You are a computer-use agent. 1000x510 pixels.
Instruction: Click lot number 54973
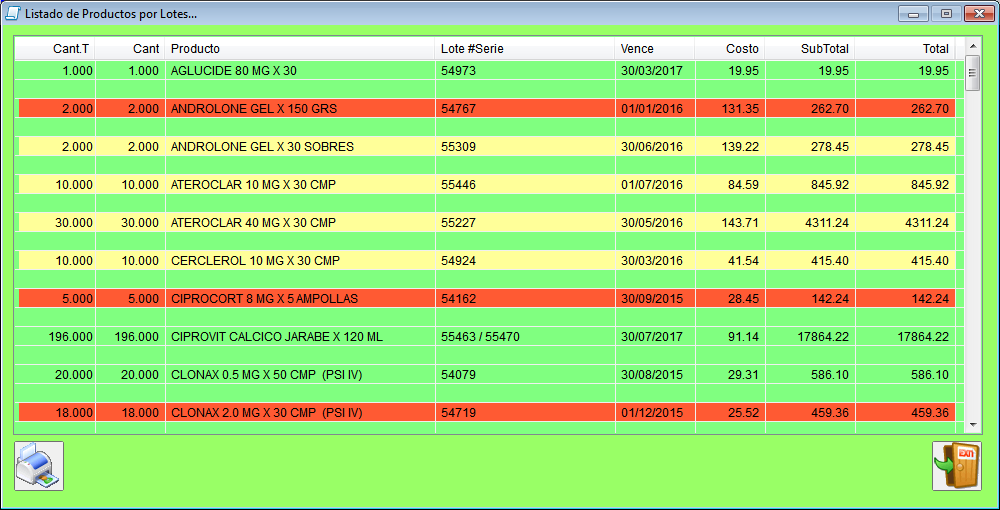click(x=458, y=71)
